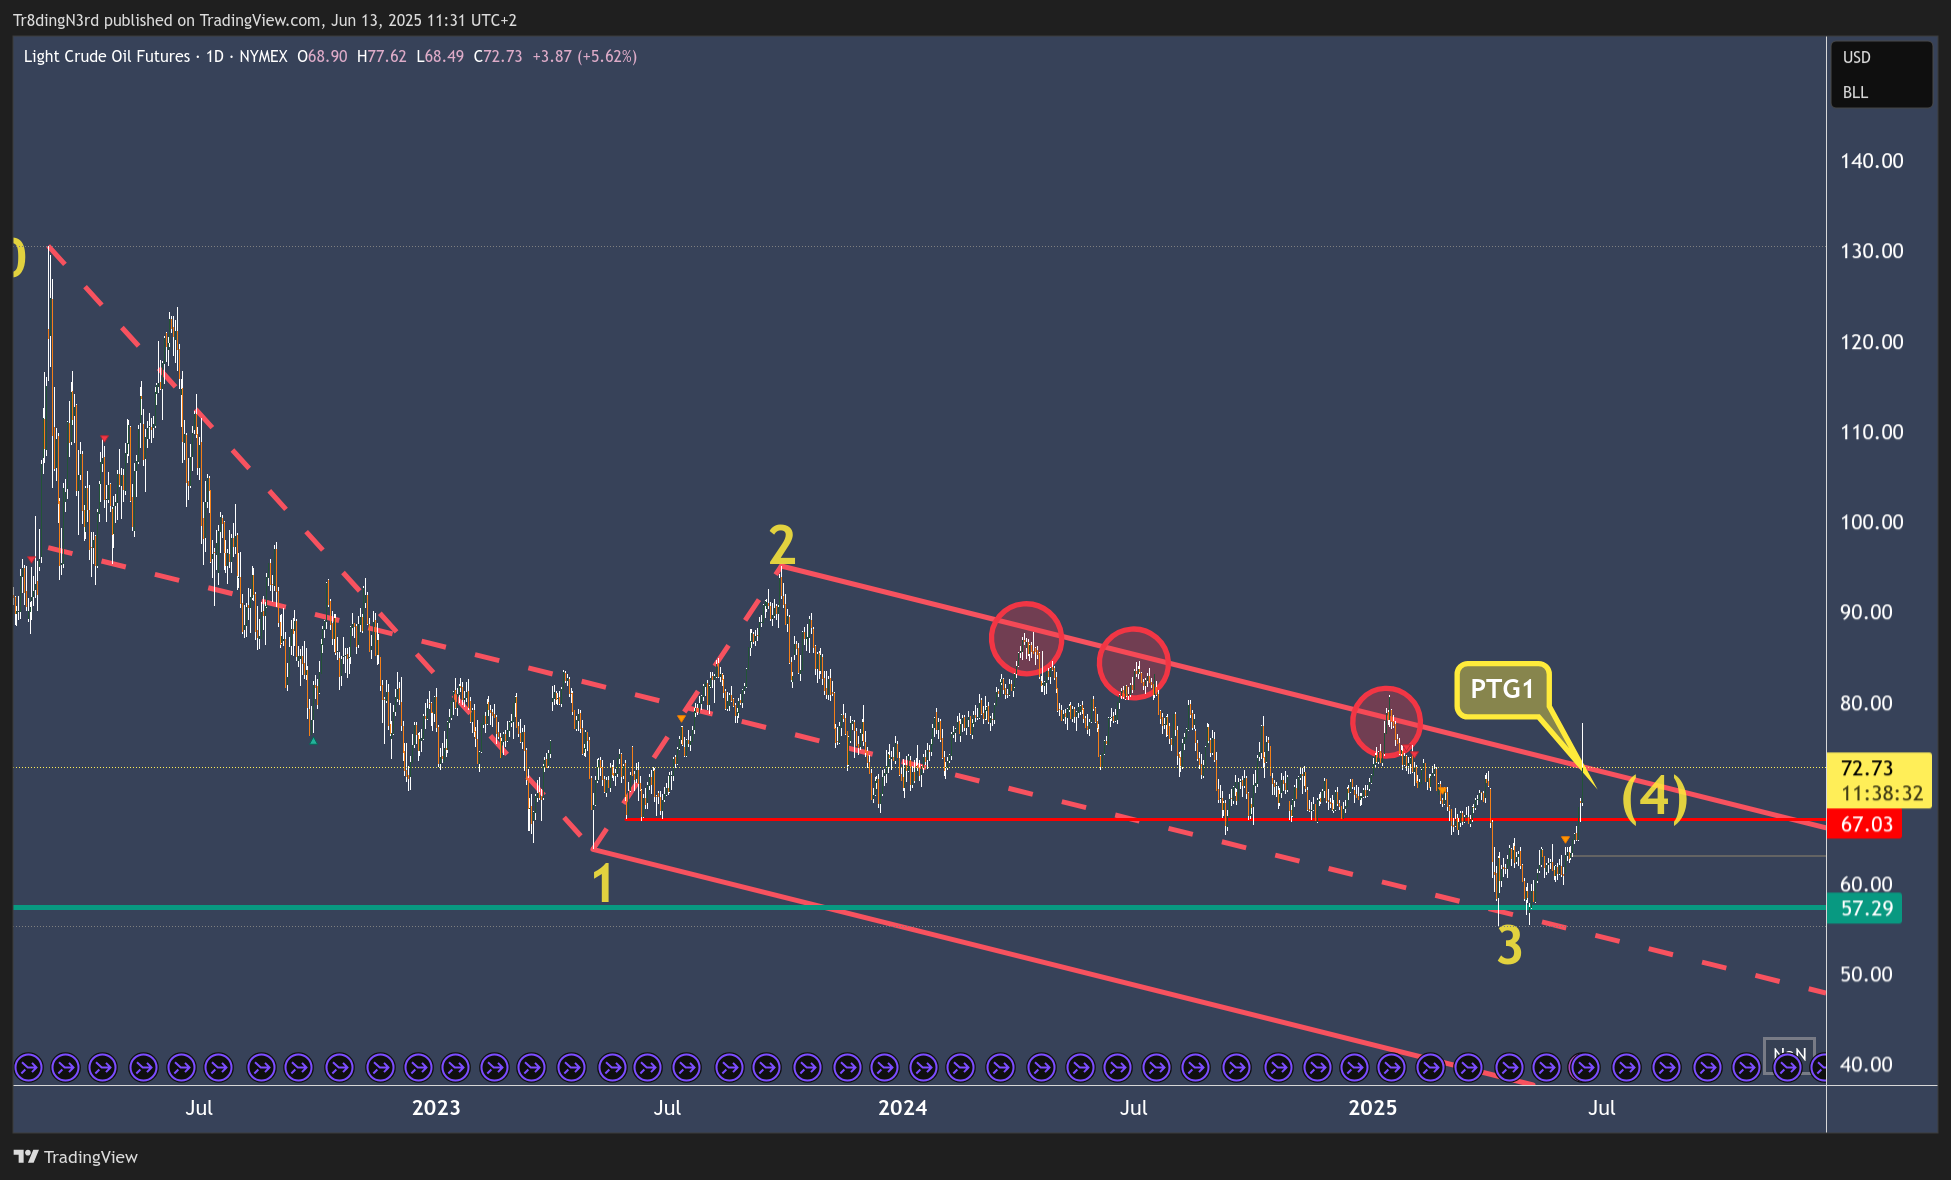Click the current price label 72.73

click(x=1867, y=768)
